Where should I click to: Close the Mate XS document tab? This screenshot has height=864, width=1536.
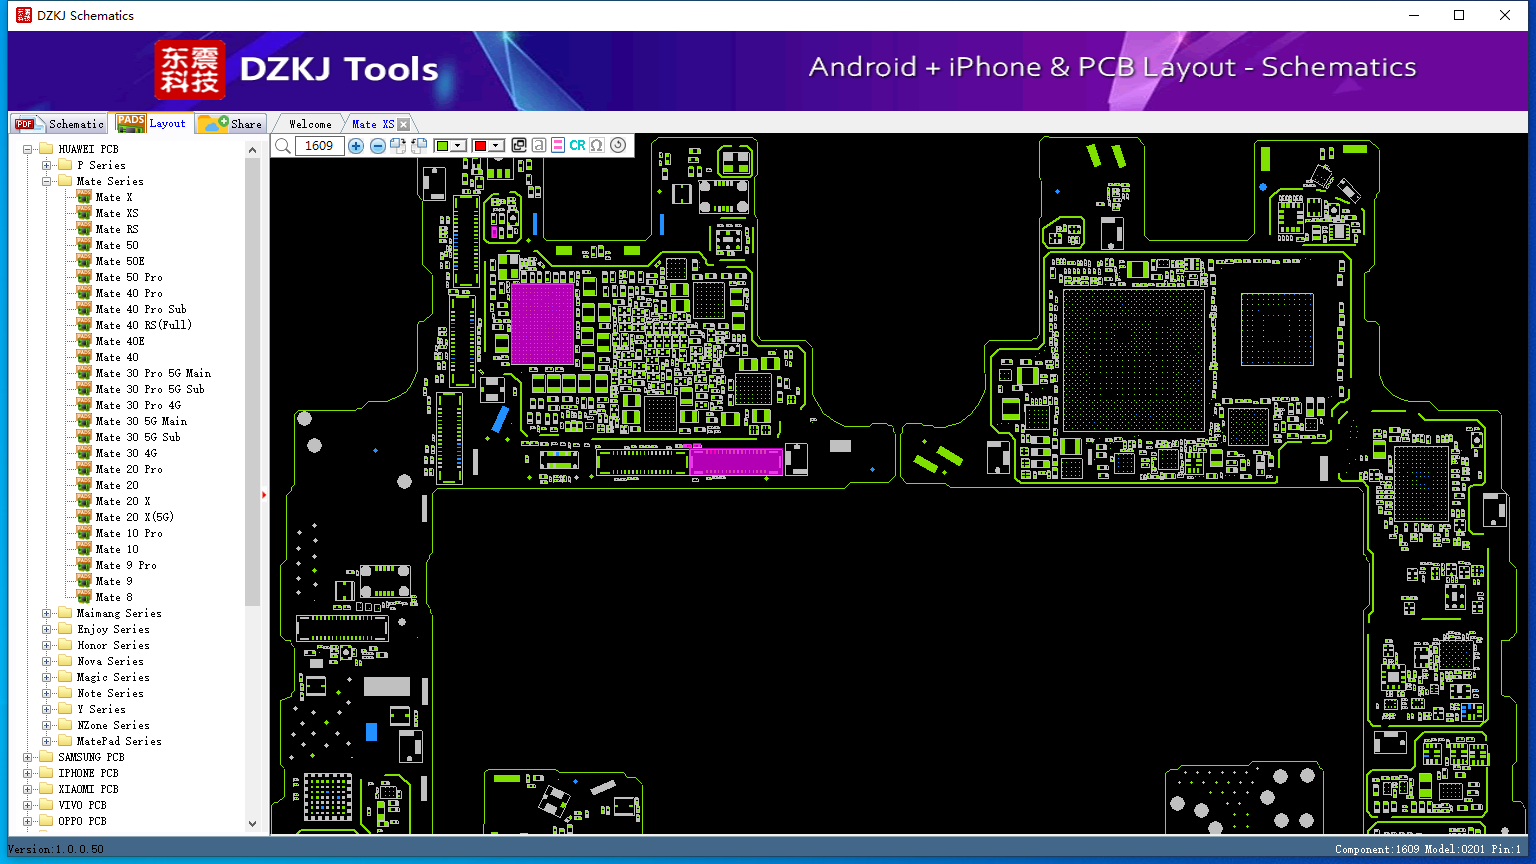[403, 124]
